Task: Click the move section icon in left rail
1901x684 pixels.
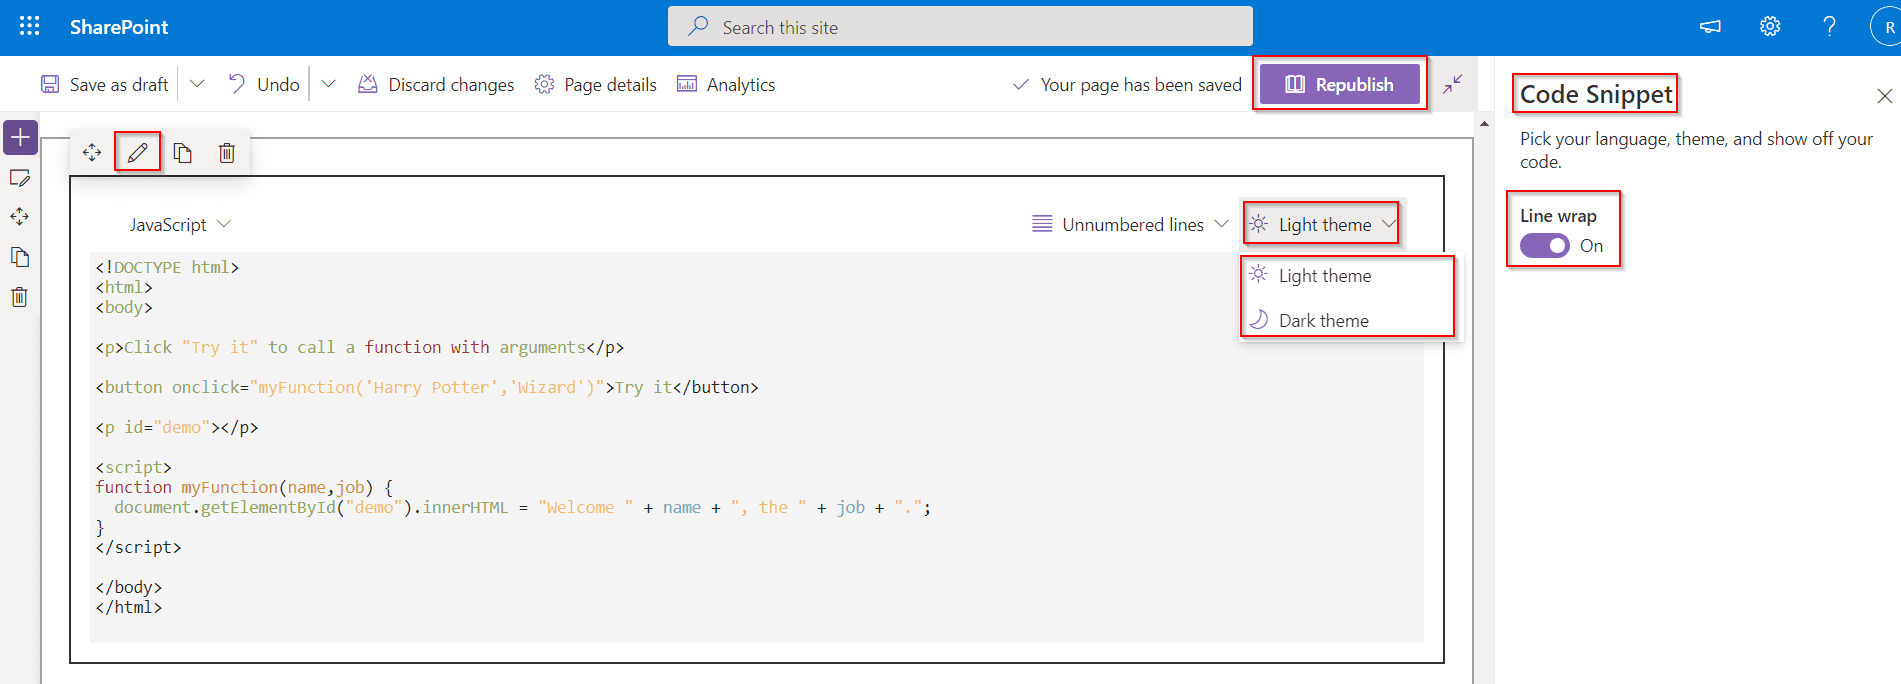Action: point(20,217)
